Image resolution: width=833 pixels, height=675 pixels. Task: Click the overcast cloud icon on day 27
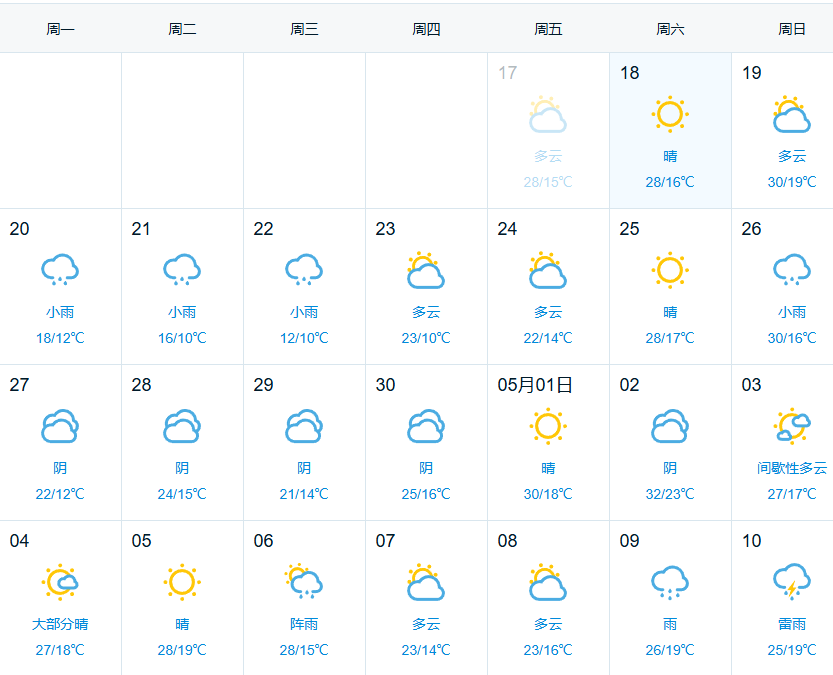[60, 426]
